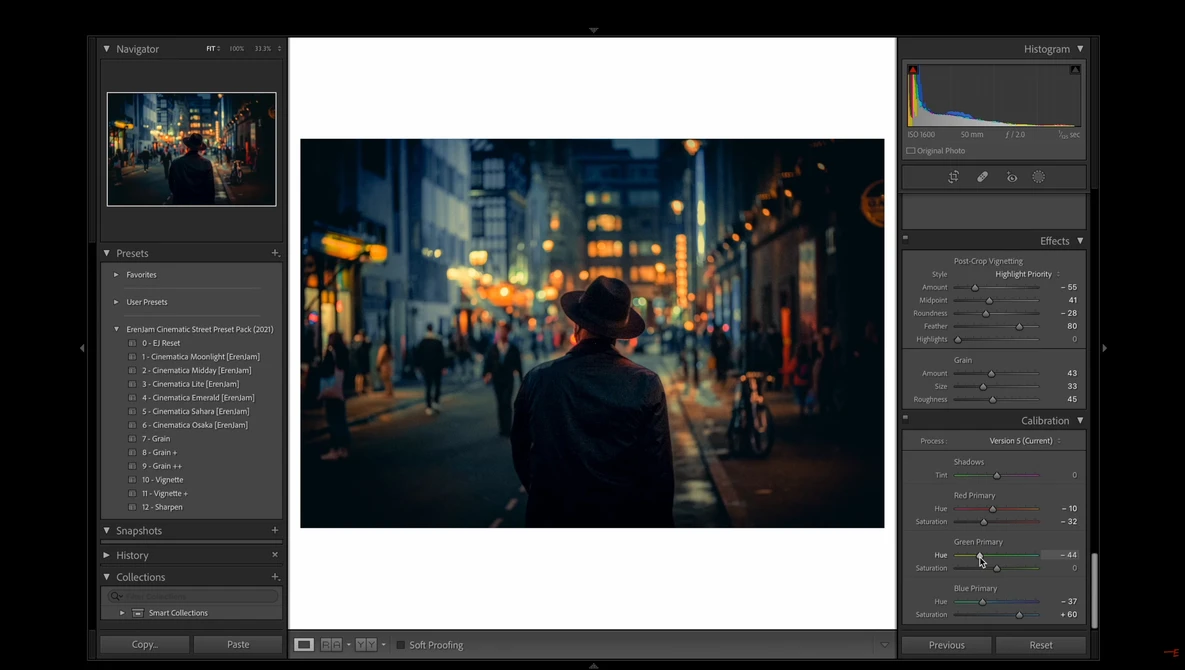Enable Soft Proofing checkbox

coord(401,645)
